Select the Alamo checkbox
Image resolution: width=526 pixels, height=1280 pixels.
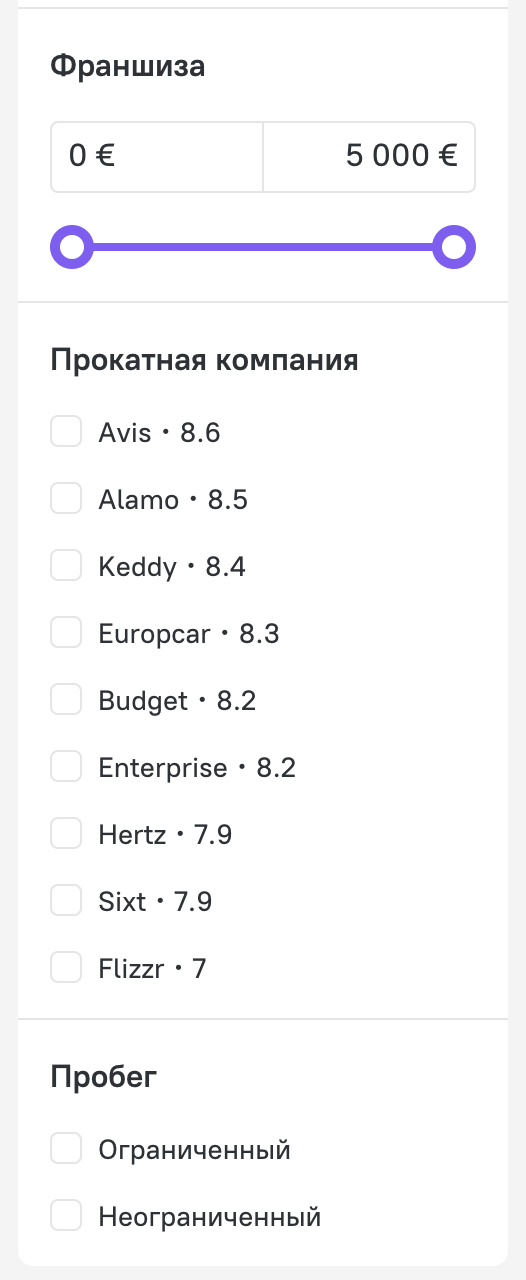point(66,500)
